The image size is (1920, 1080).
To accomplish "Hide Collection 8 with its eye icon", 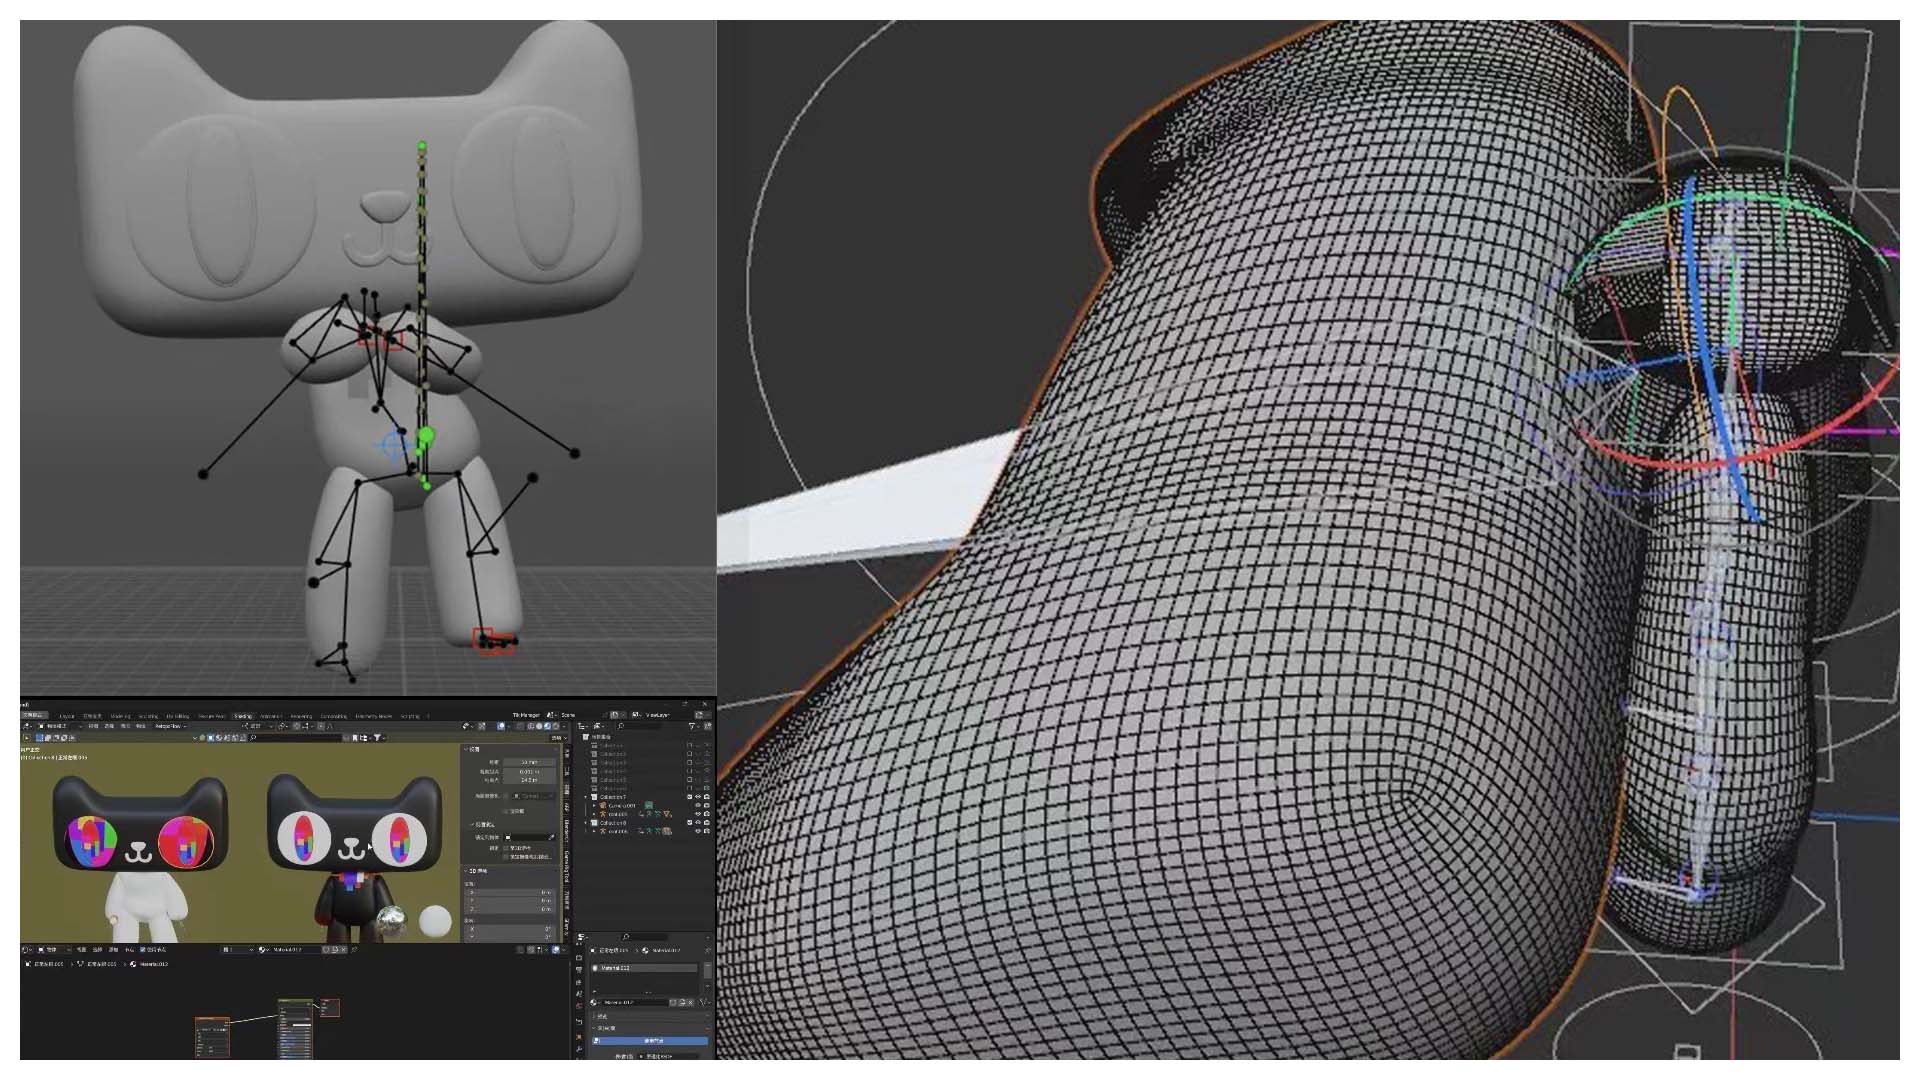I will point(698,822).
